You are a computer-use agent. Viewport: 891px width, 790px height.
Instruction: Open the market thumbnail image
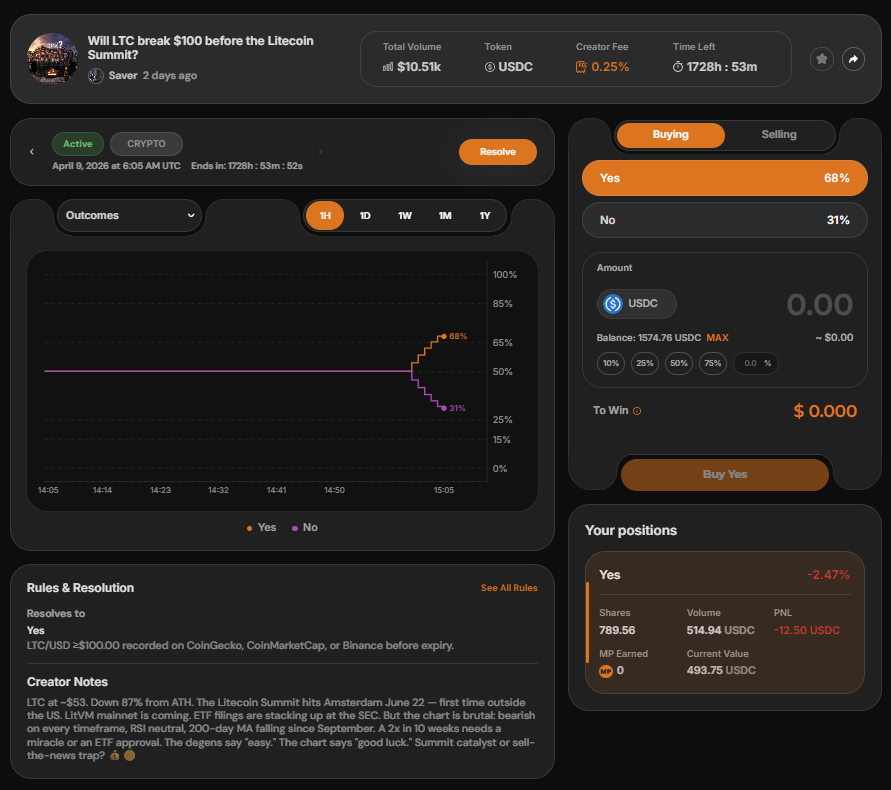(x=52, y=58)
